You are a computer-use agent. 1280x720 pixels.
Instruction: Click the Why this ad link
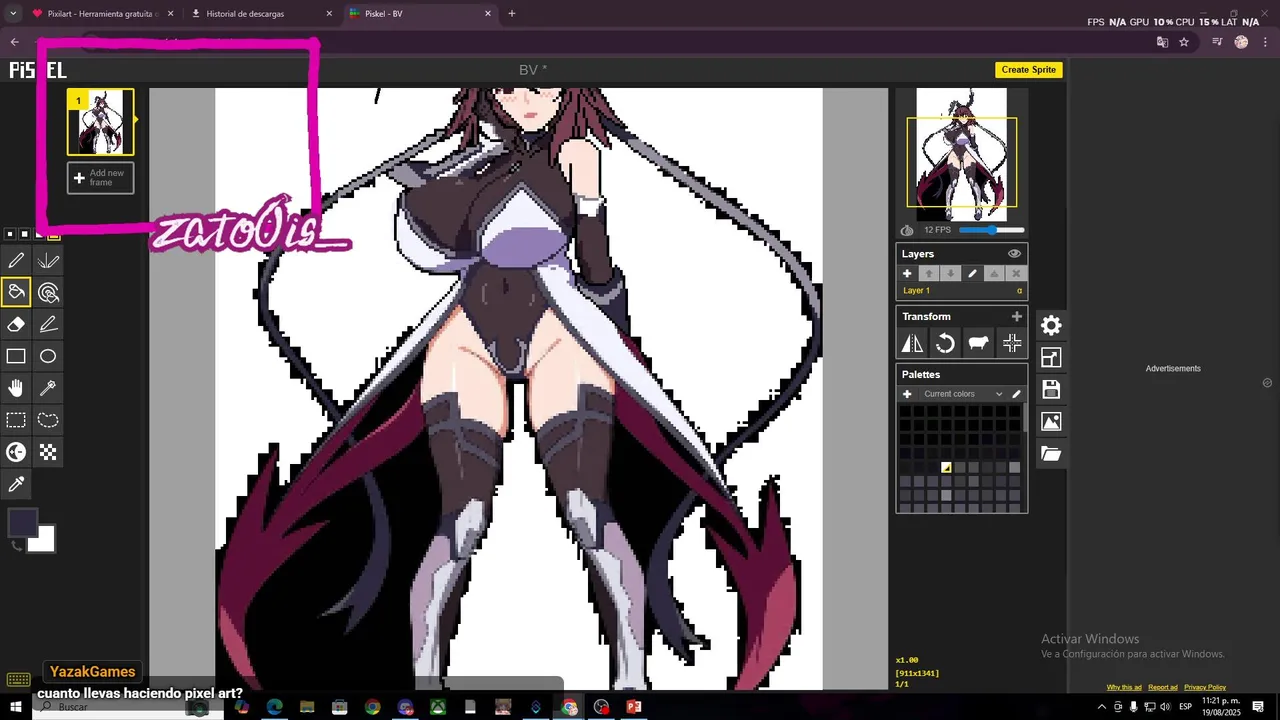point(1124,687)
